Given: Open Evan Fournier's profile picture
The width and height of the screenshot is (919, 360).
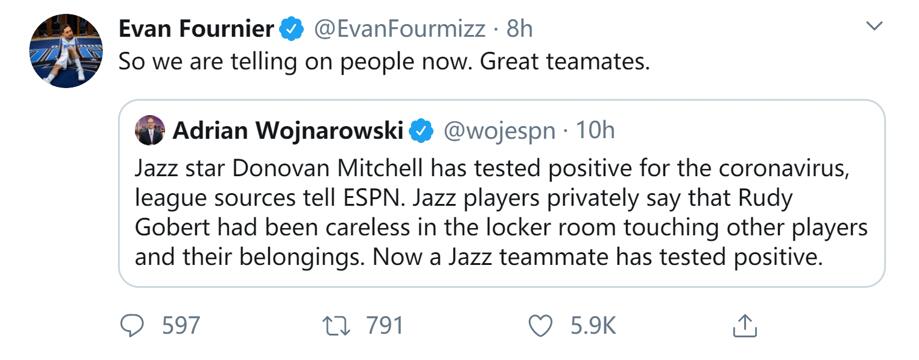Looking at the screenshot, I should click(66, 51).
